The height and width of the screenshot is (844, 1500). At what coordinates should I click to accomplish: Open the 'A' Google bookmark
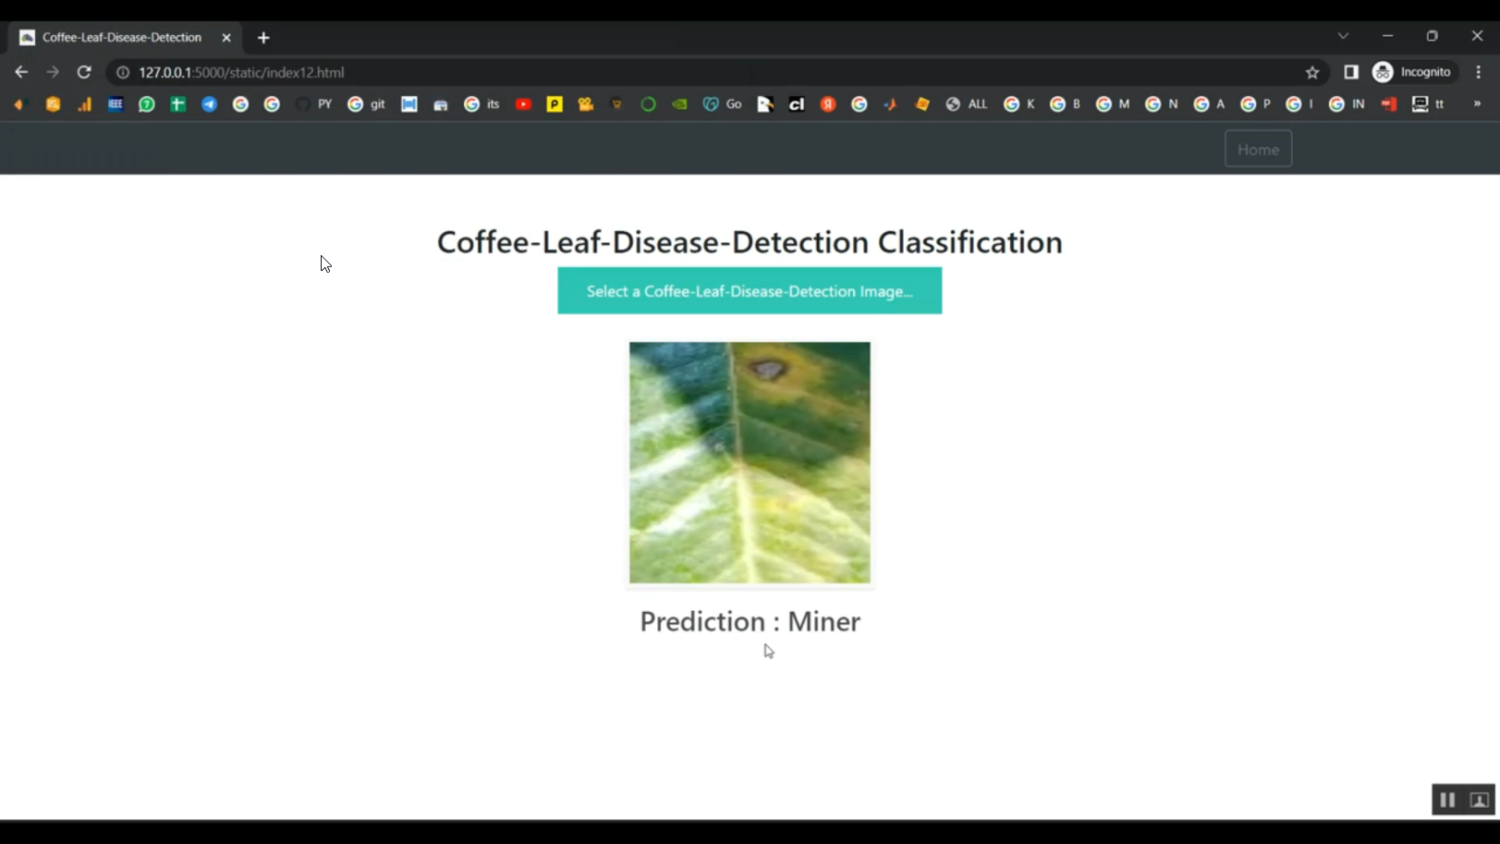point(1209,104)
